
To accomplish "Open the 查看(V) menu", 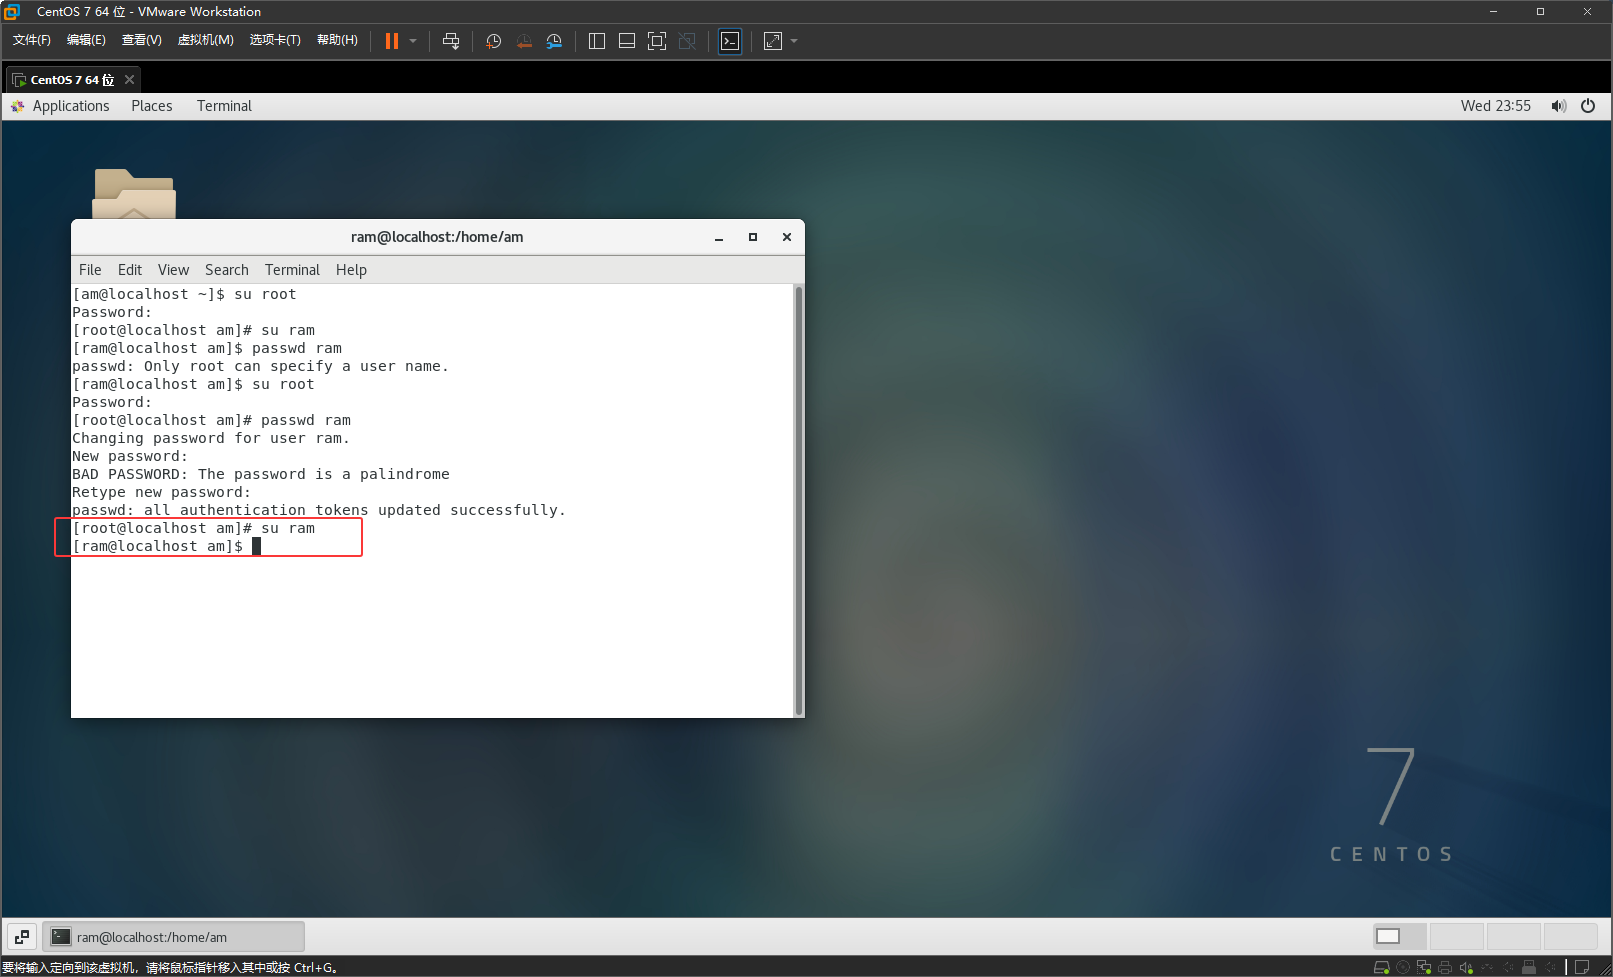I will click(x=141, y=40).
